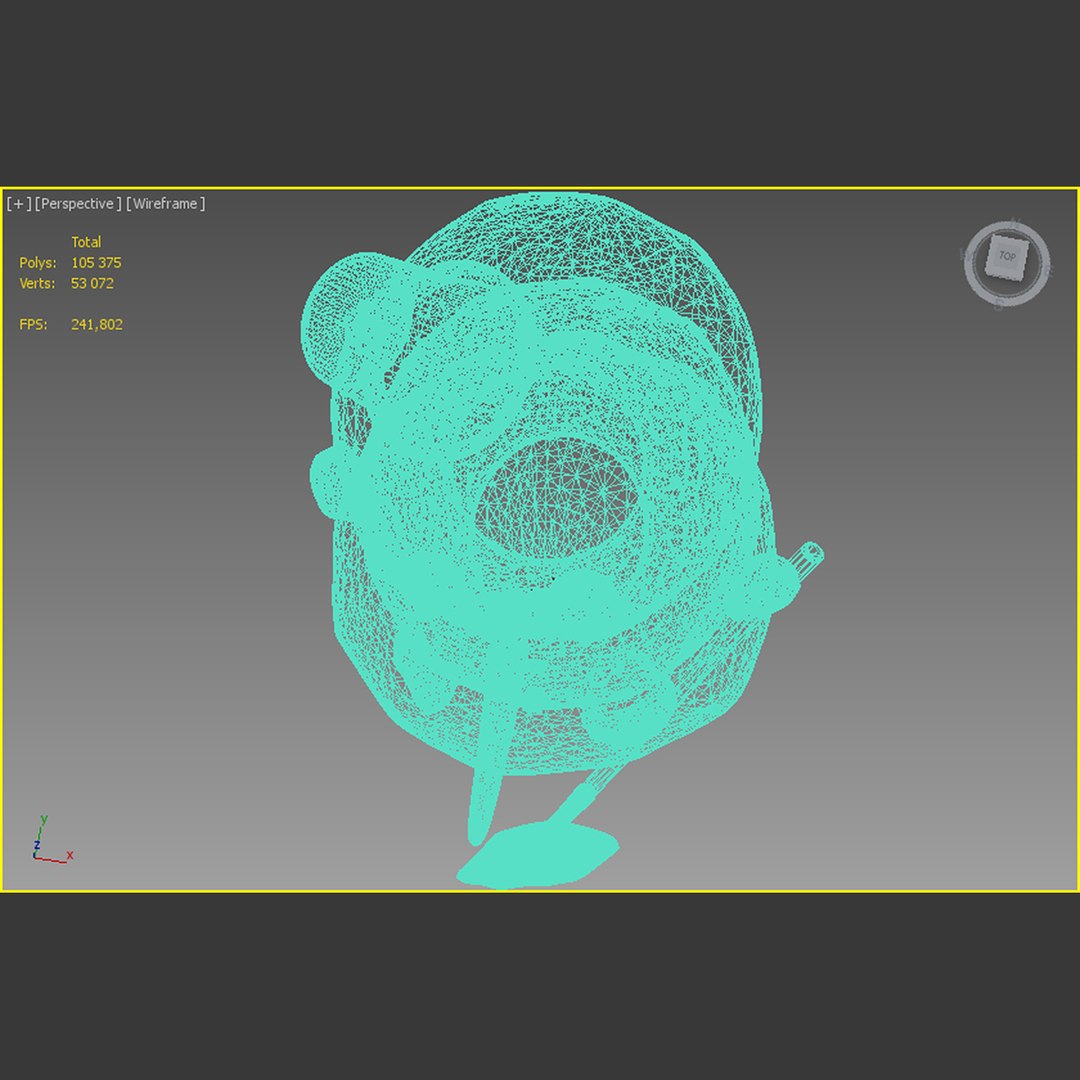The height and width of the screenshot is (1080, 1080).
Task: Open the Perspective viewport label menu
Action: pyautogui.click(x=78, y=204)
